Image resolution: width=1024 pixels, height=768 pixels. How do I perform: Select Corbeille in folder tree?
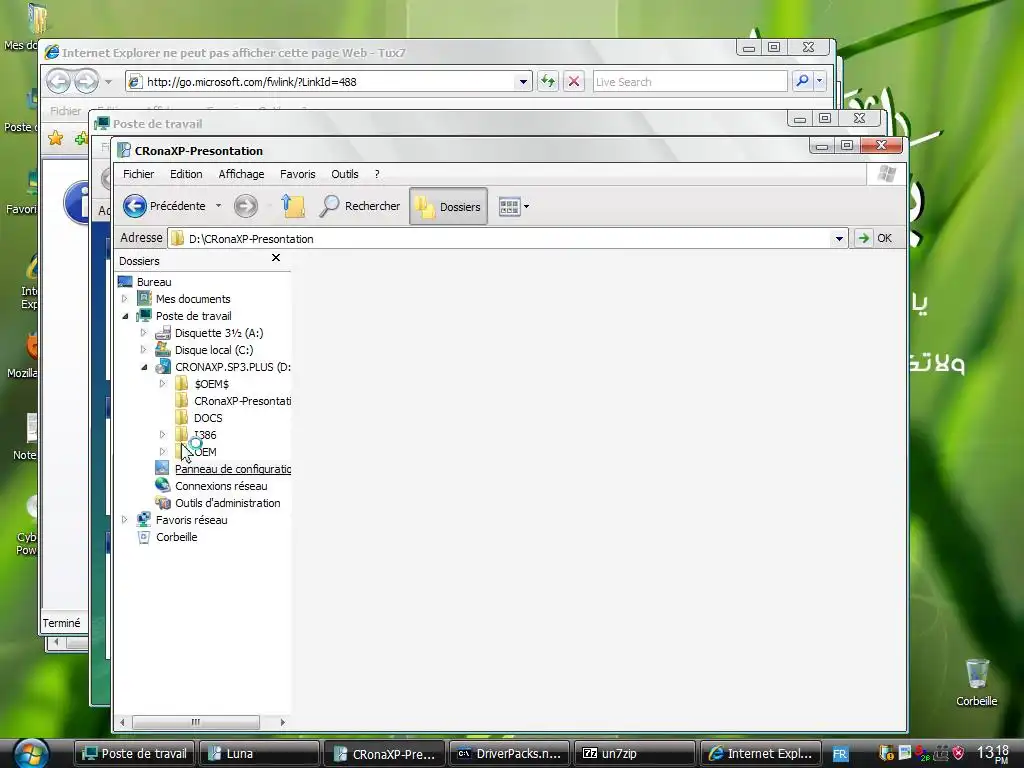tap(176, 537)
